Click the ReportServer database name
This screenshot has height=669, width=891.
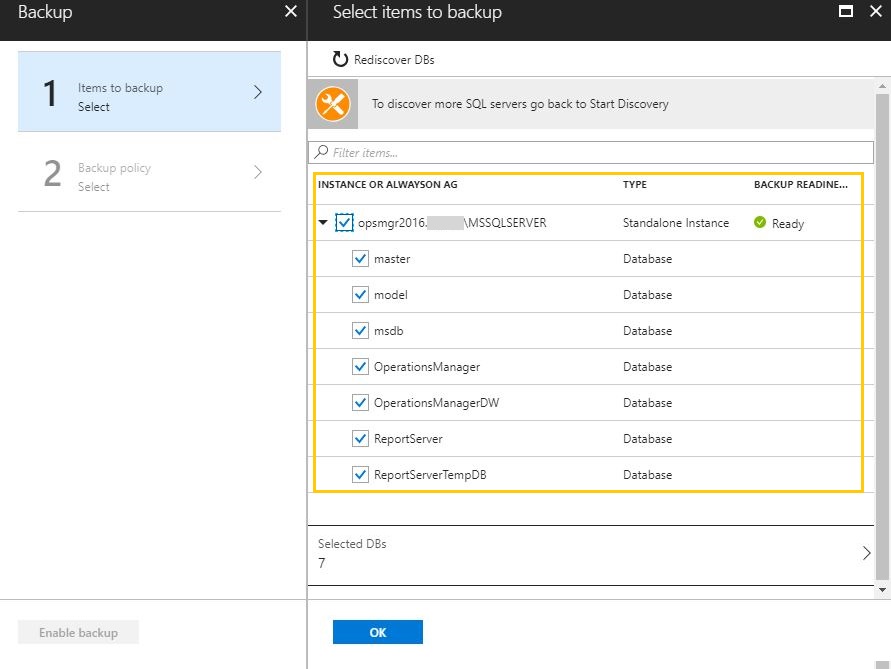pyautogui.click(x=408, y=439)
